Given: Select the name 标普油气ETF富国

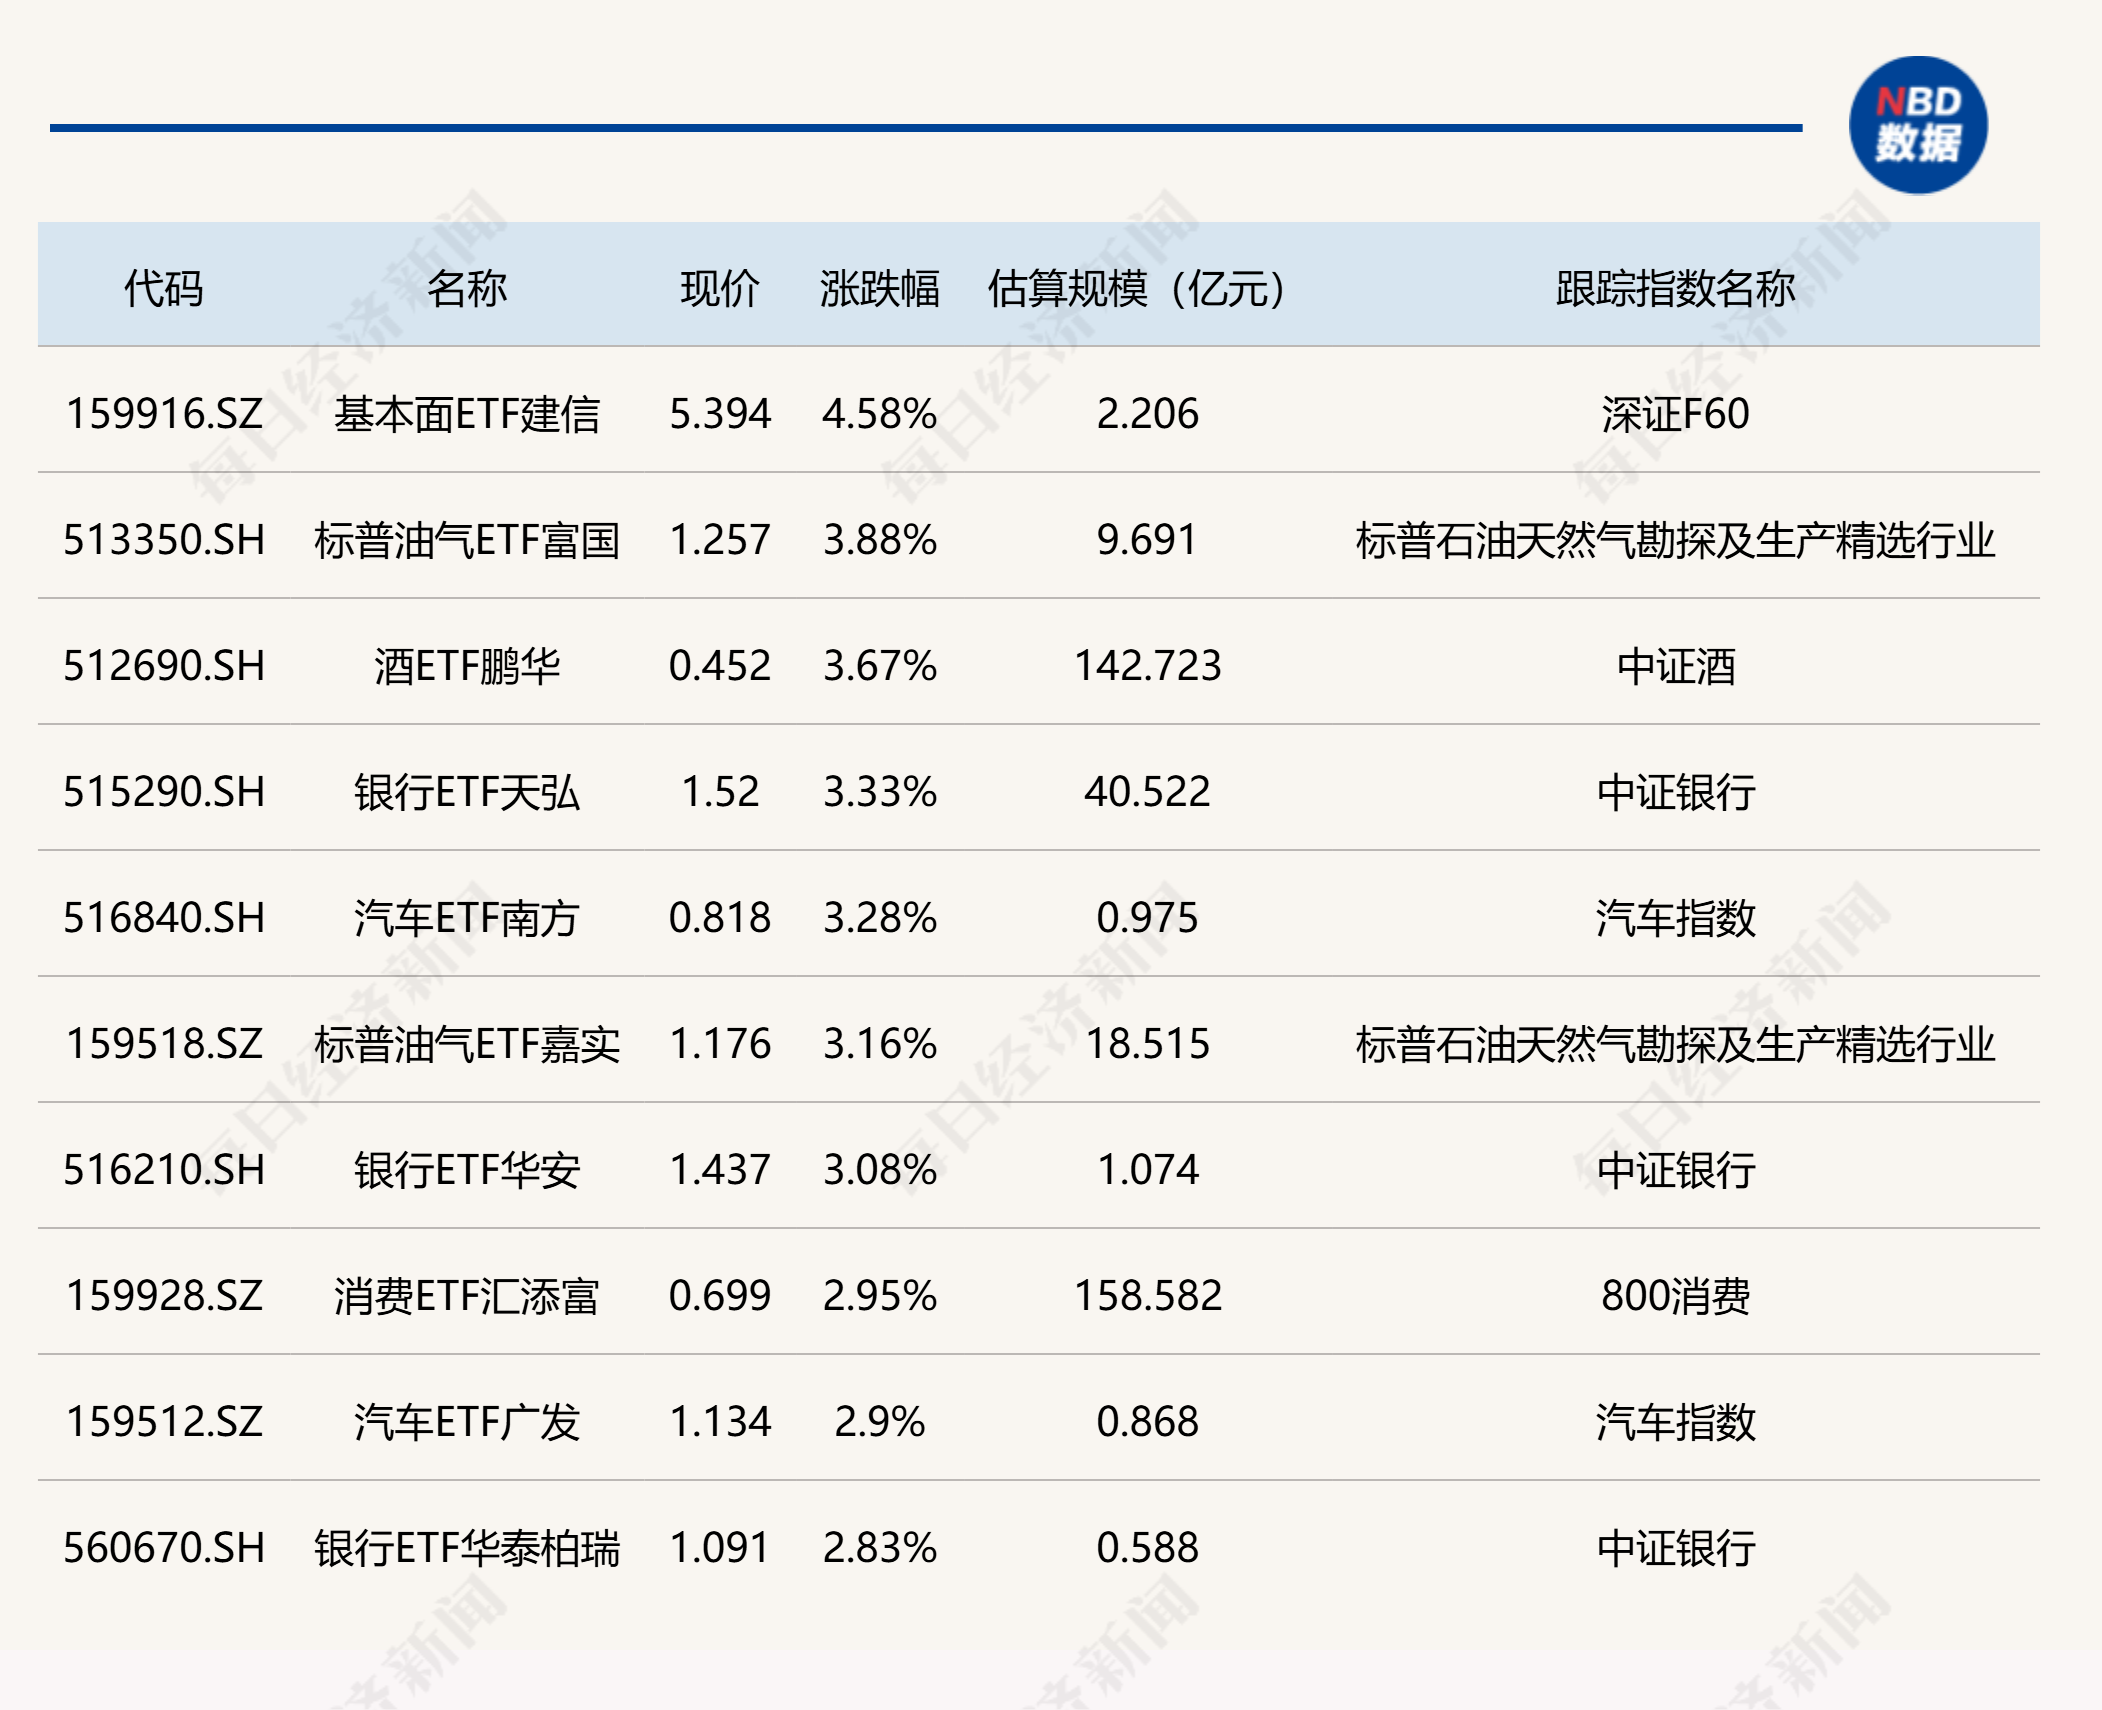Looking at the screenshot, I should [467, 540].
